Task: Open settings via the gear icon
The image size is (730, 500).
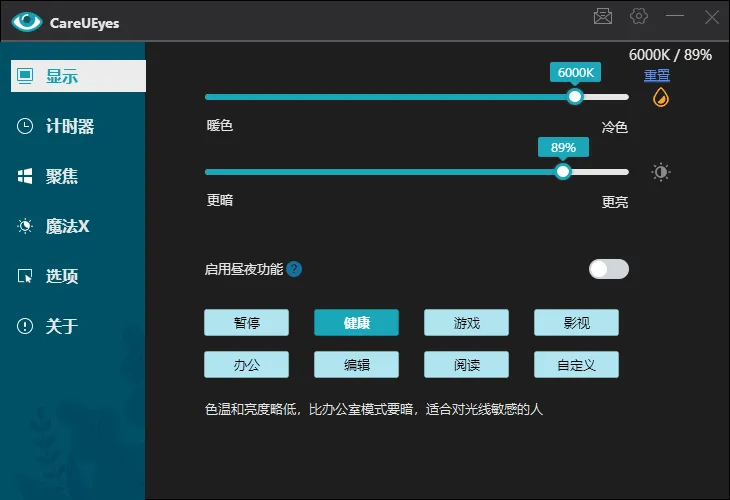Action: pyautogui.click(x=639, y=16)
